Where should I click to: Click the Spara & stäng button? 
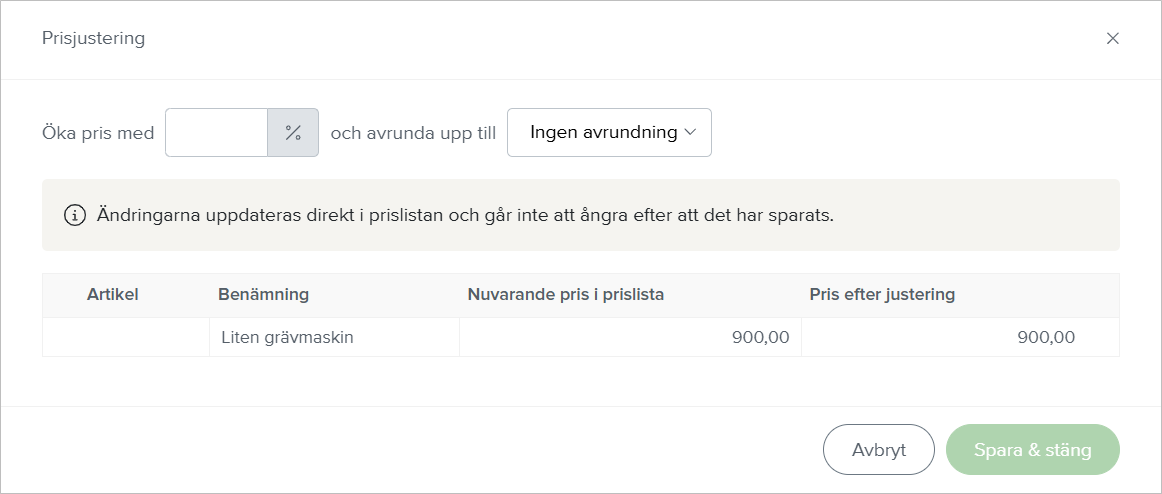1032,450
